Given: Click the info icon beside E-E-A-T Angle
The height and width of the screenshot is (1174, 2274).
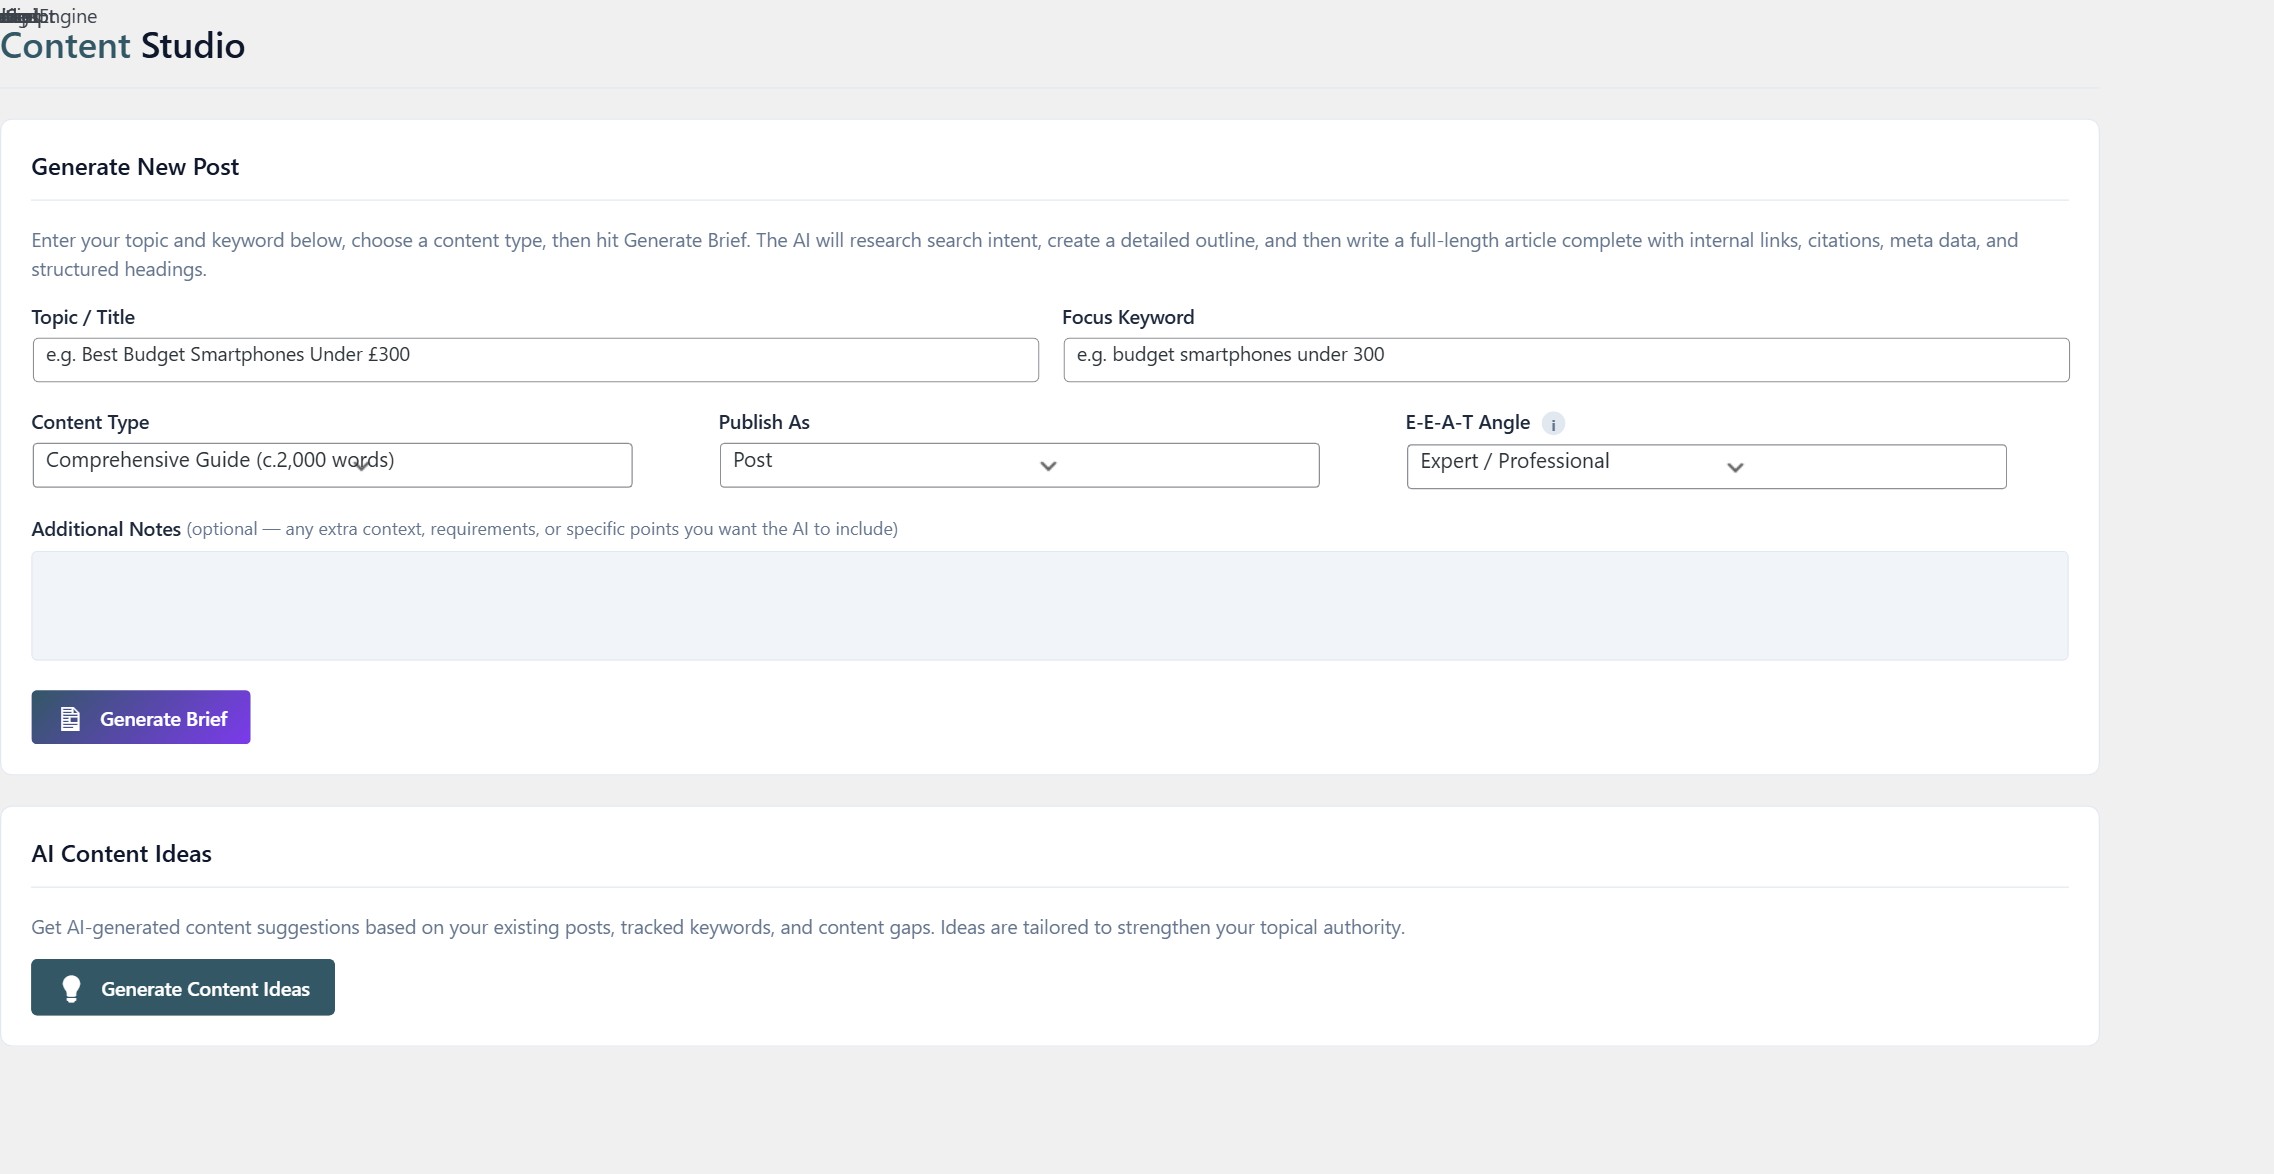Looking at the screenshot, I should (1553, 424).
